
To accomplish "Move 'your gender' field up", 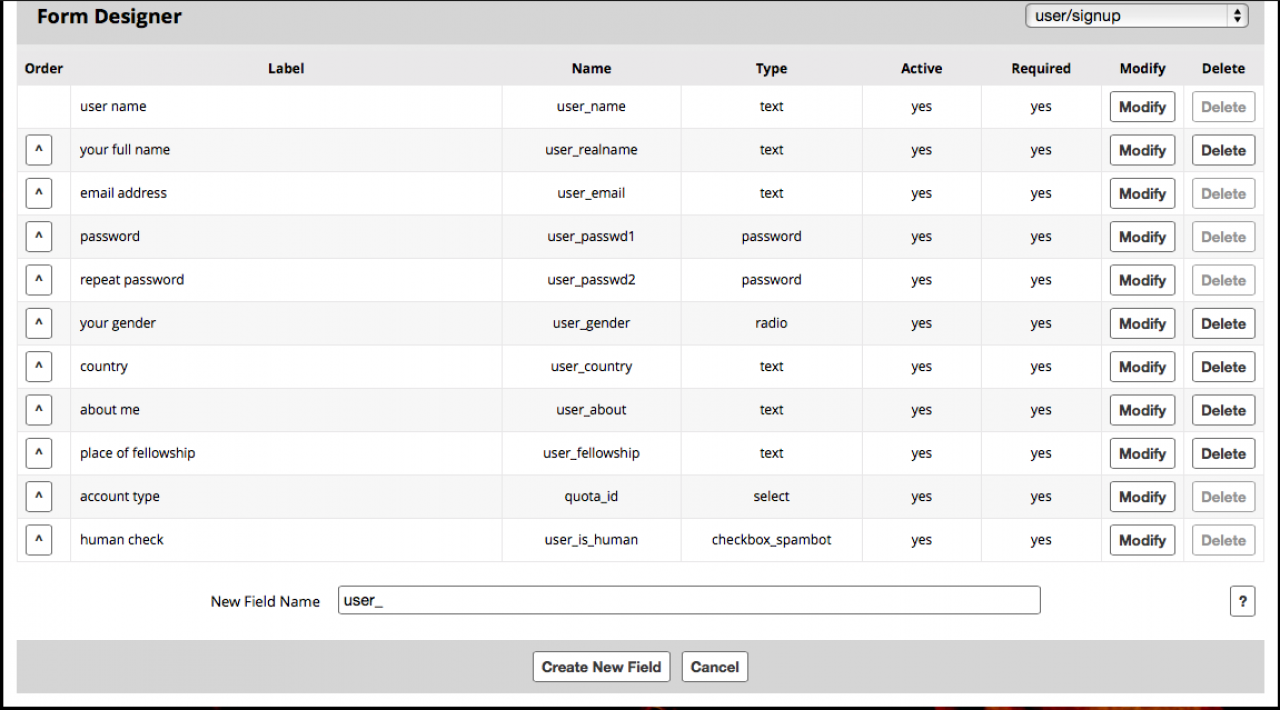I will point(38,323).
